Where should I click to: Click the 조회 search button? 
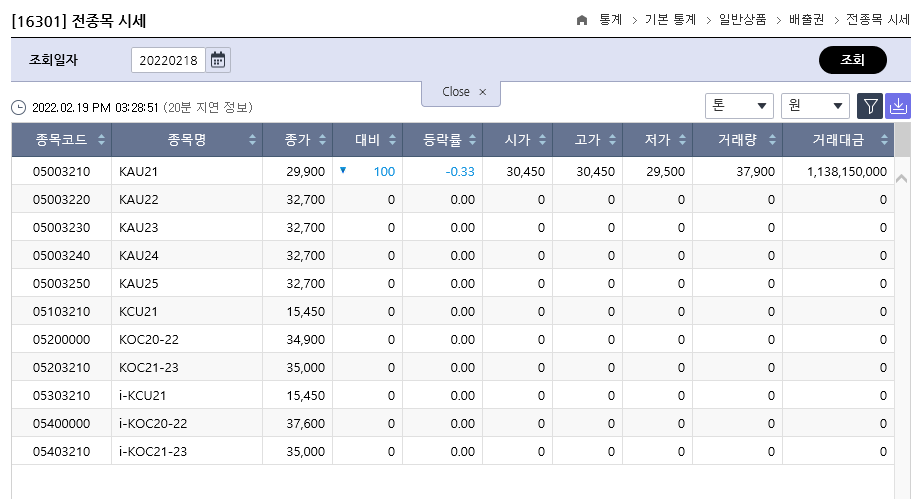853,60
